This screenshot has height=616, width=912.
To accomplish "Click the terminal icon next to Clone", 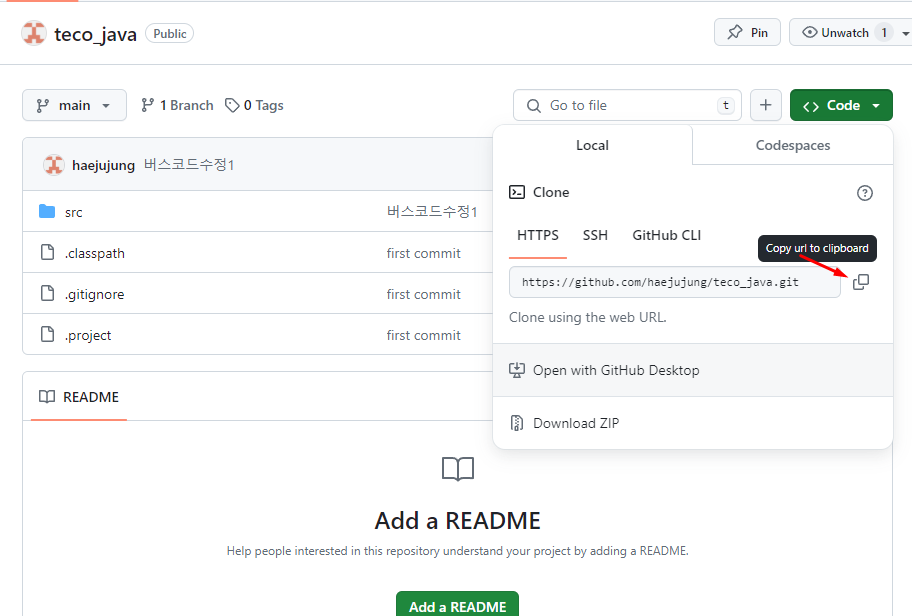I will tap(516, 192).
